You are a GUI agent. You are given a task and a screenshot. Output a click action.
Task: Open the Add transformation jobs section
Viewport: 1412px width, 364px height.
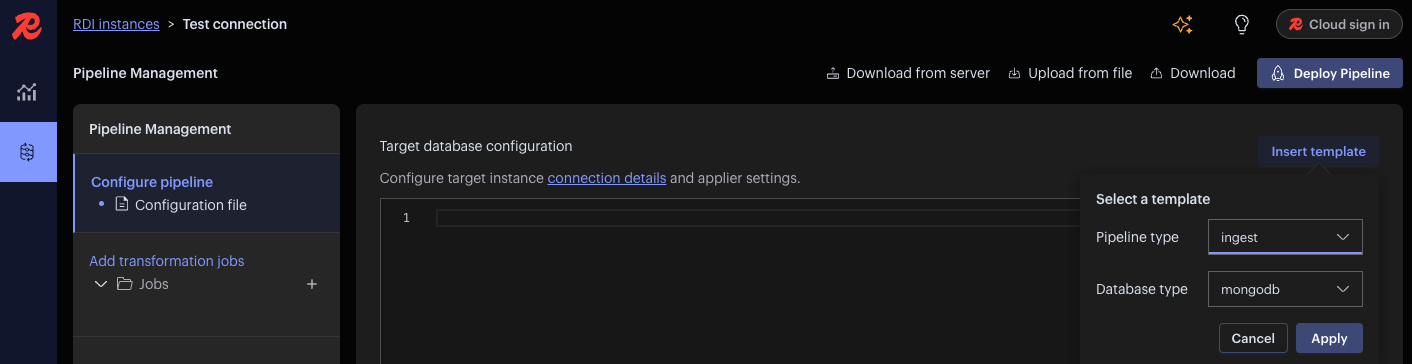[167, 261]
